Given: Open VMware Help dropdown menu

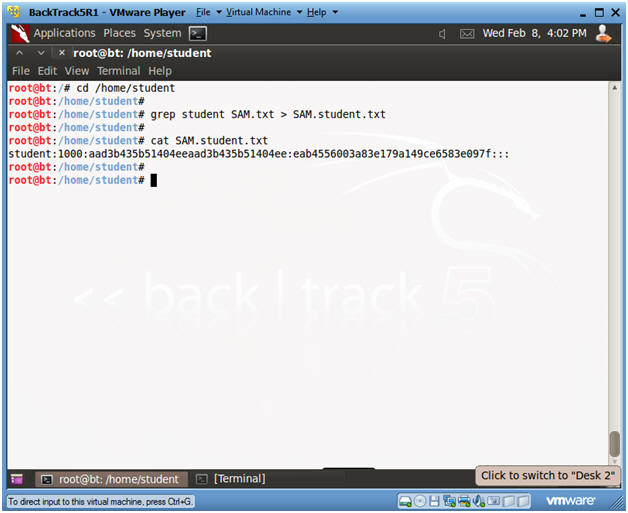Looking at the screenshot, I should click(322, 12).
